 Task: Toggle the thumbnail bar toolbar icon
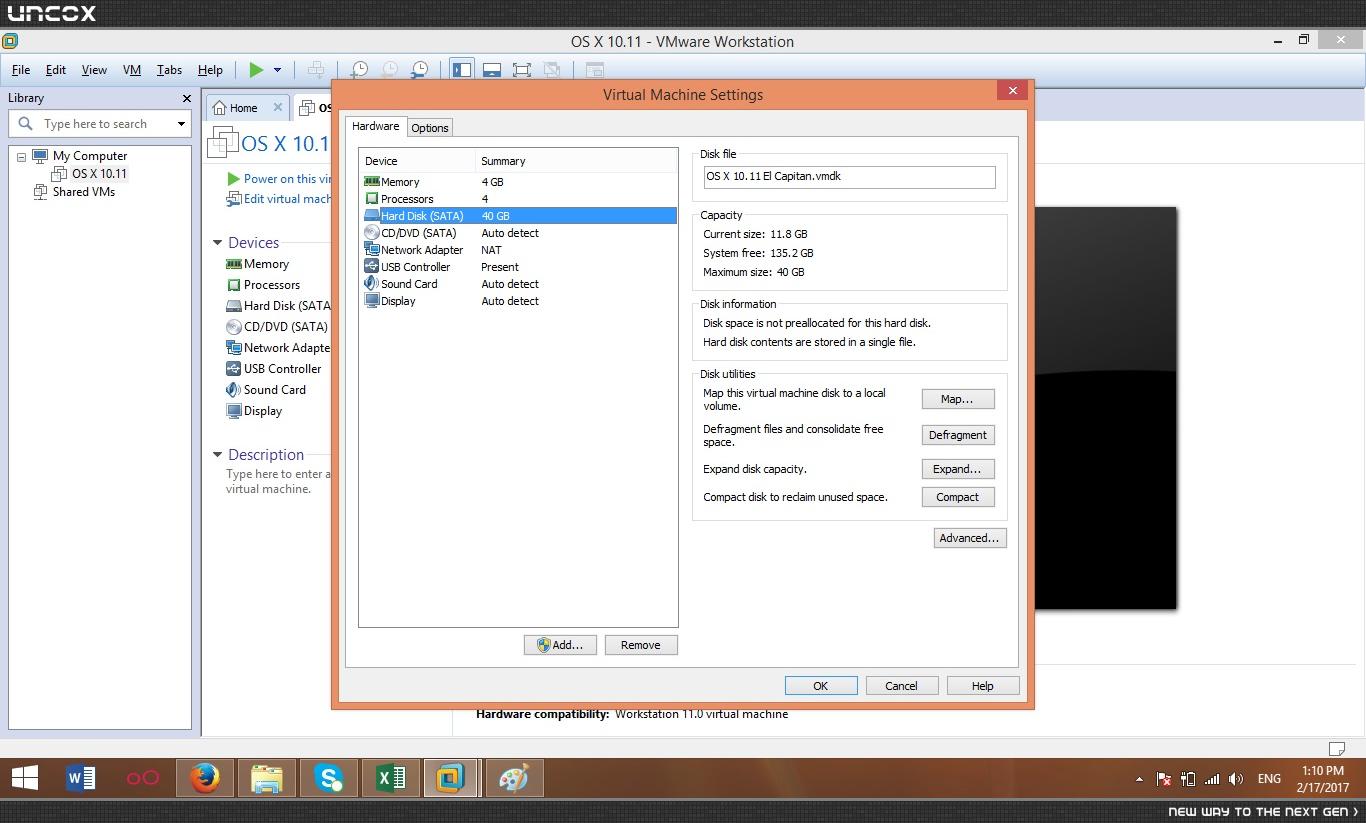(x=492, y=70)
